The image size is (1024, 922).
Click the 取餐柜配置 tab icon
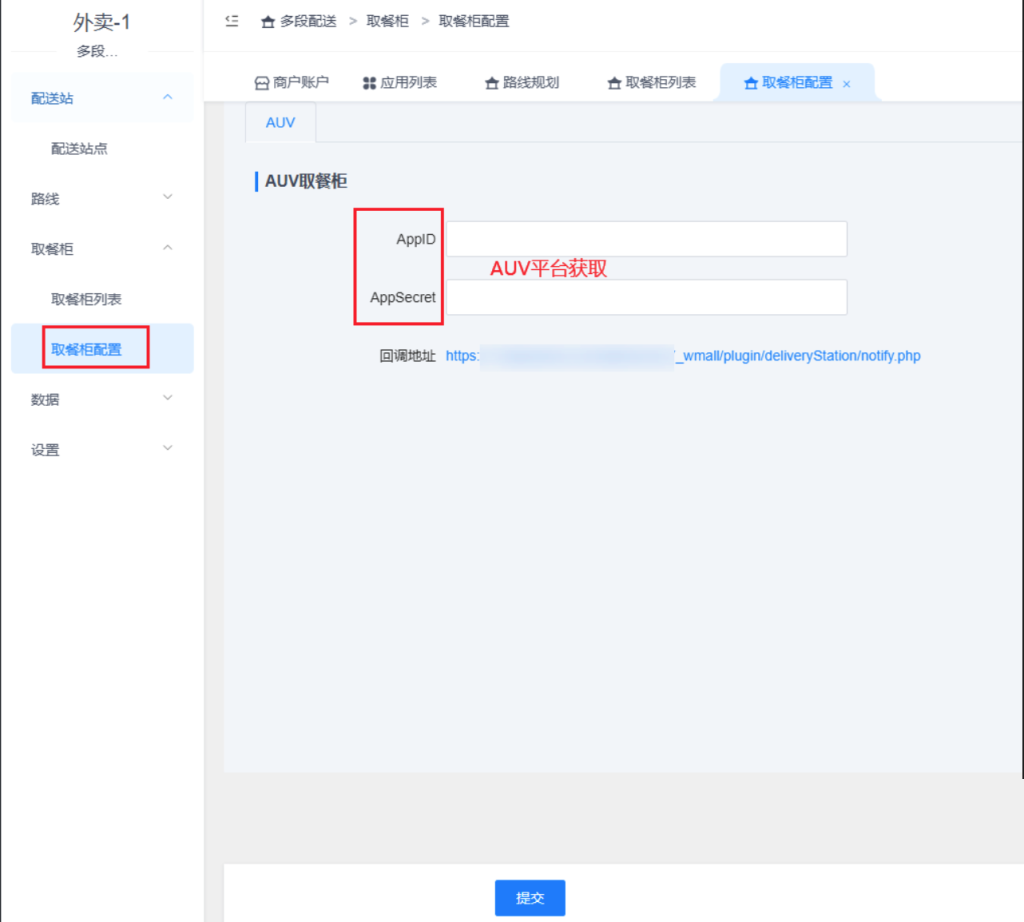[x=751, y=83]
